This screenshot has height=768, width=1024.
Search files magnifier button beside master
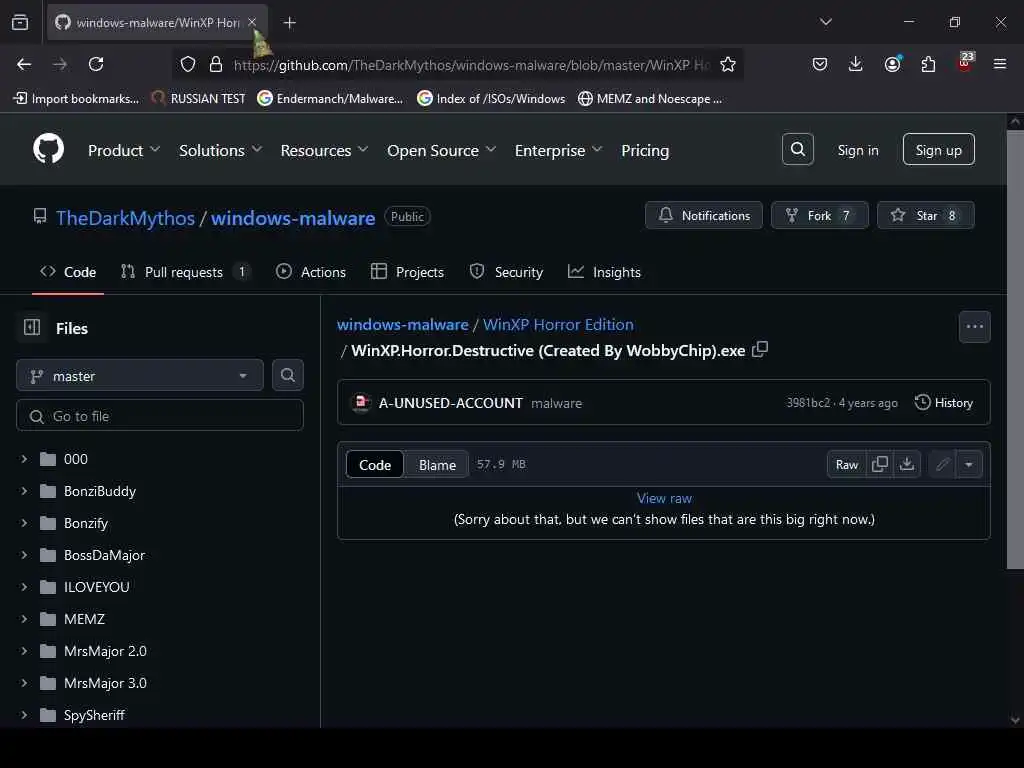[x=287, y=375]
